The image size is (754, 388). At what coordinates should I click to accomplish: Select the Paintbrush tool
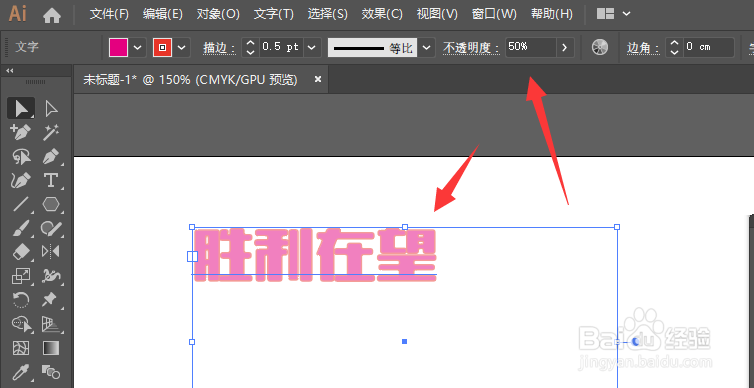21,228
